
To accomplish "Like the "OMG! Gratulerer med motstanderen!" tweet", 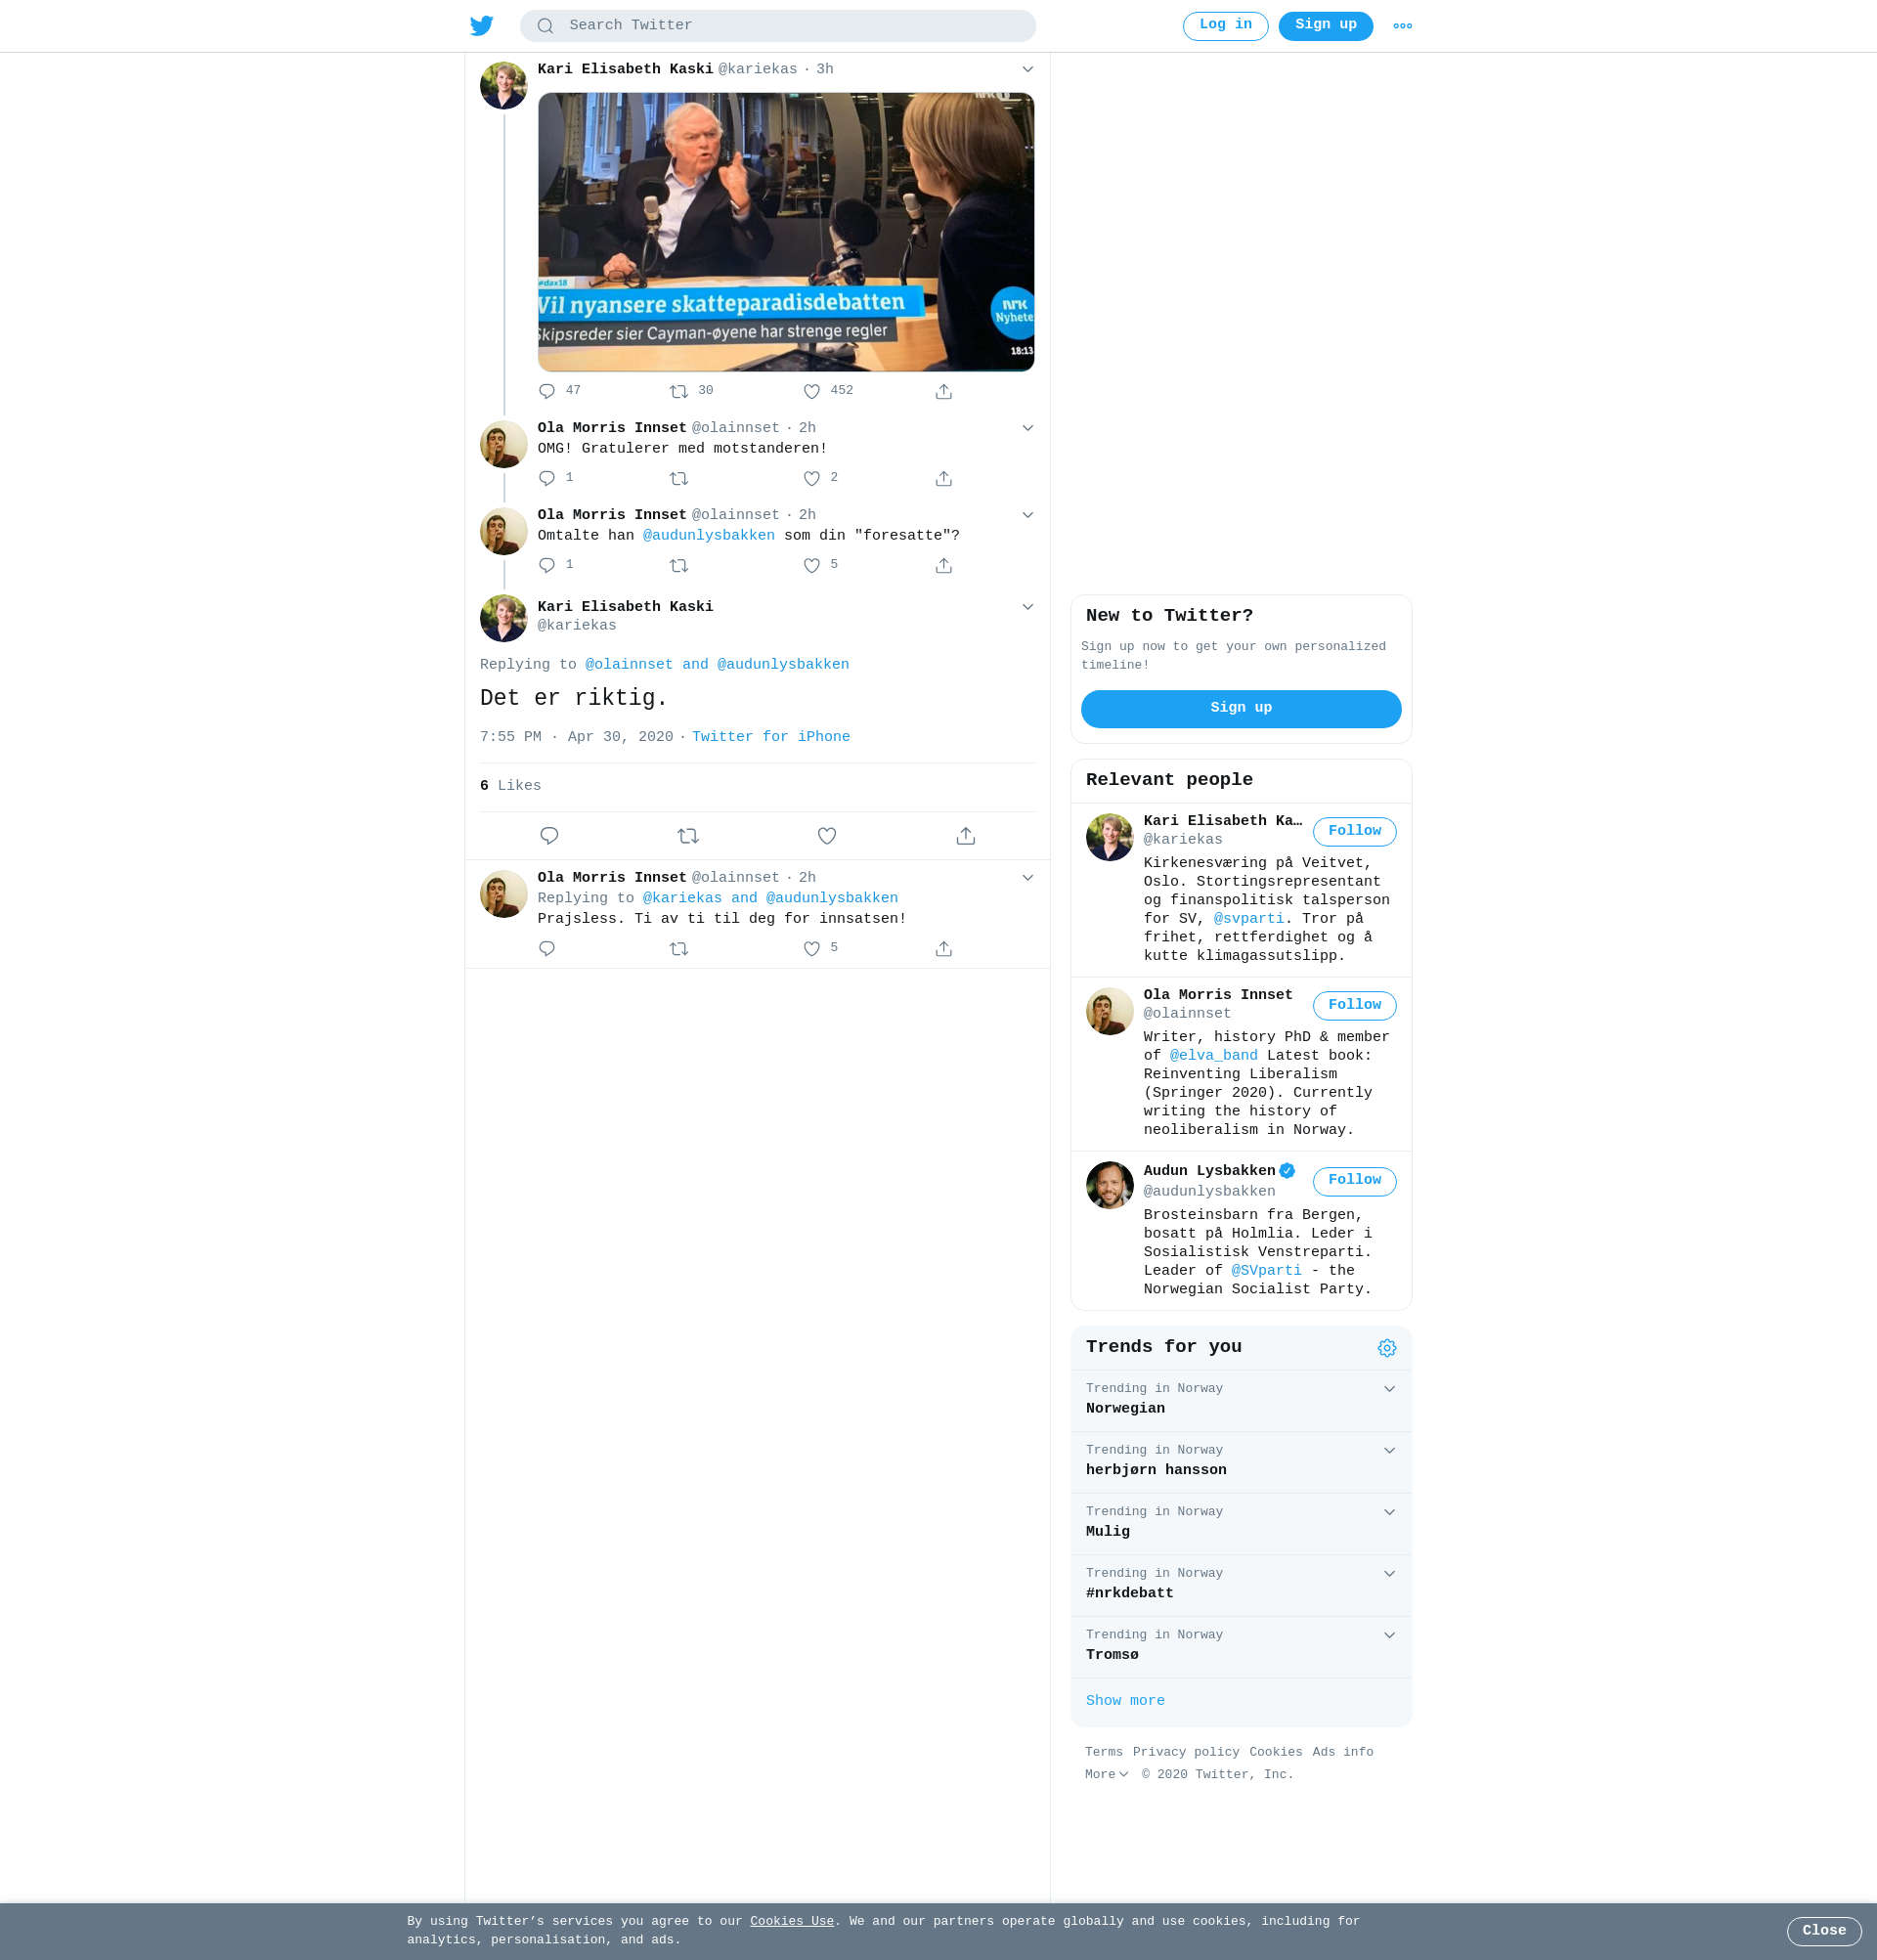I will 812,479.
